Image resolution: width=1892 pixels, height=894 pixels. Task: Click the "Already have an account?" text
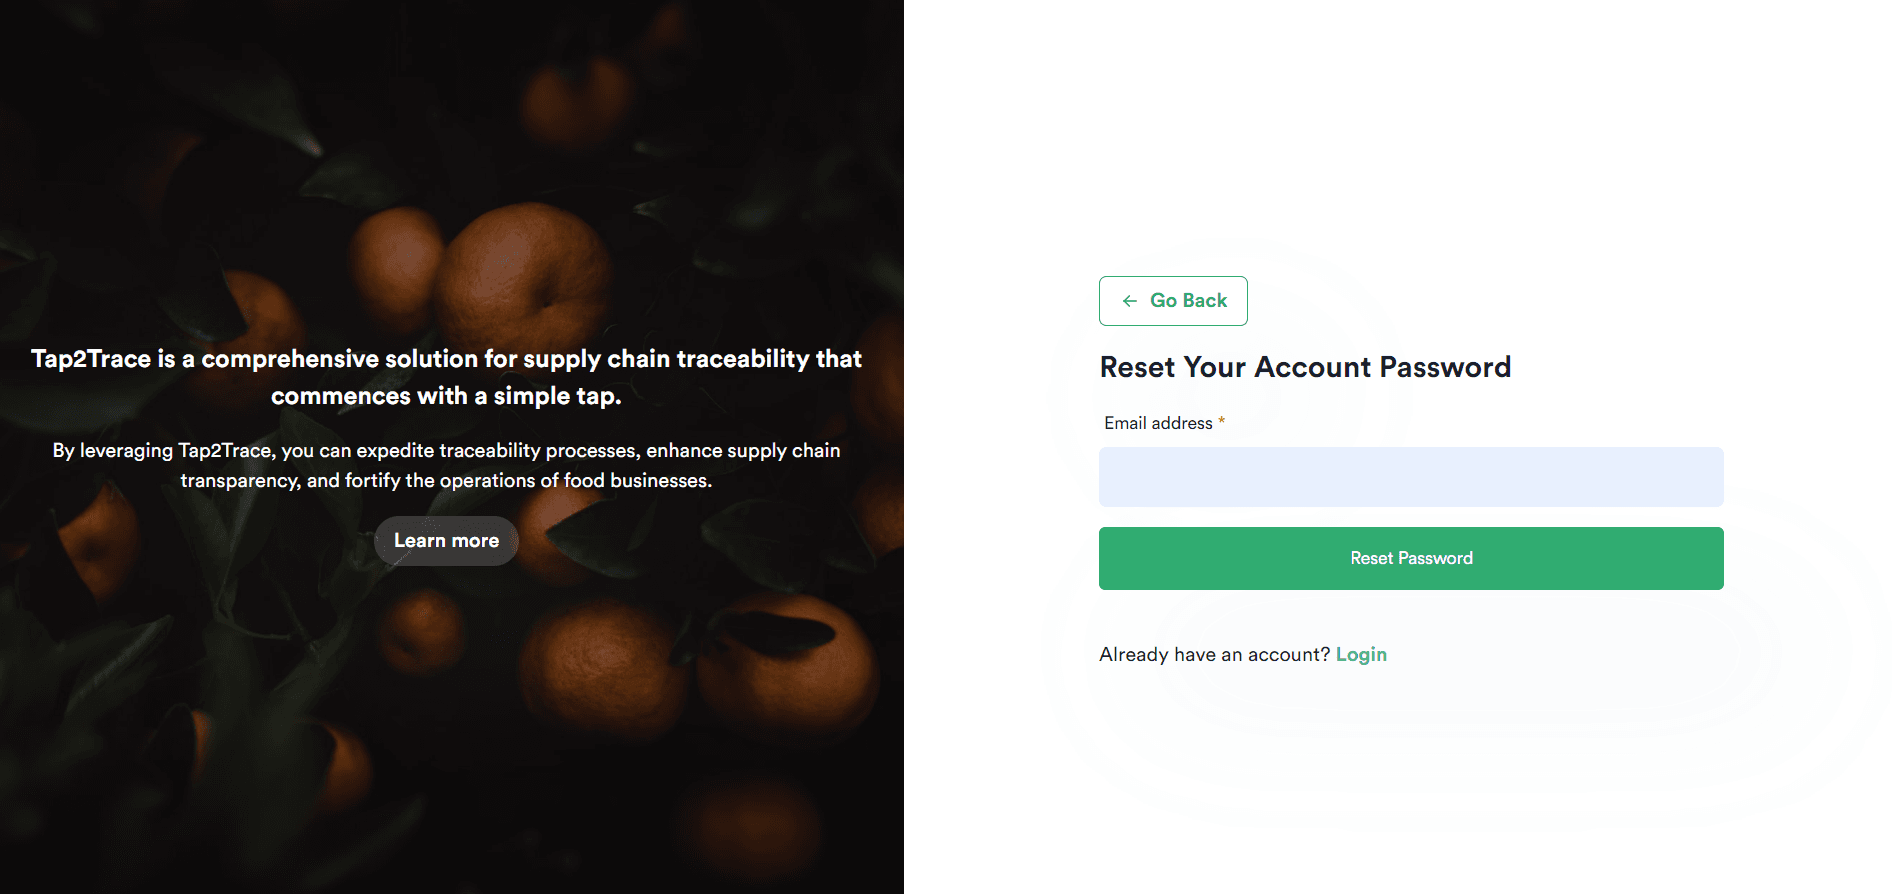pyautogui.click(x=1214, y=655)
